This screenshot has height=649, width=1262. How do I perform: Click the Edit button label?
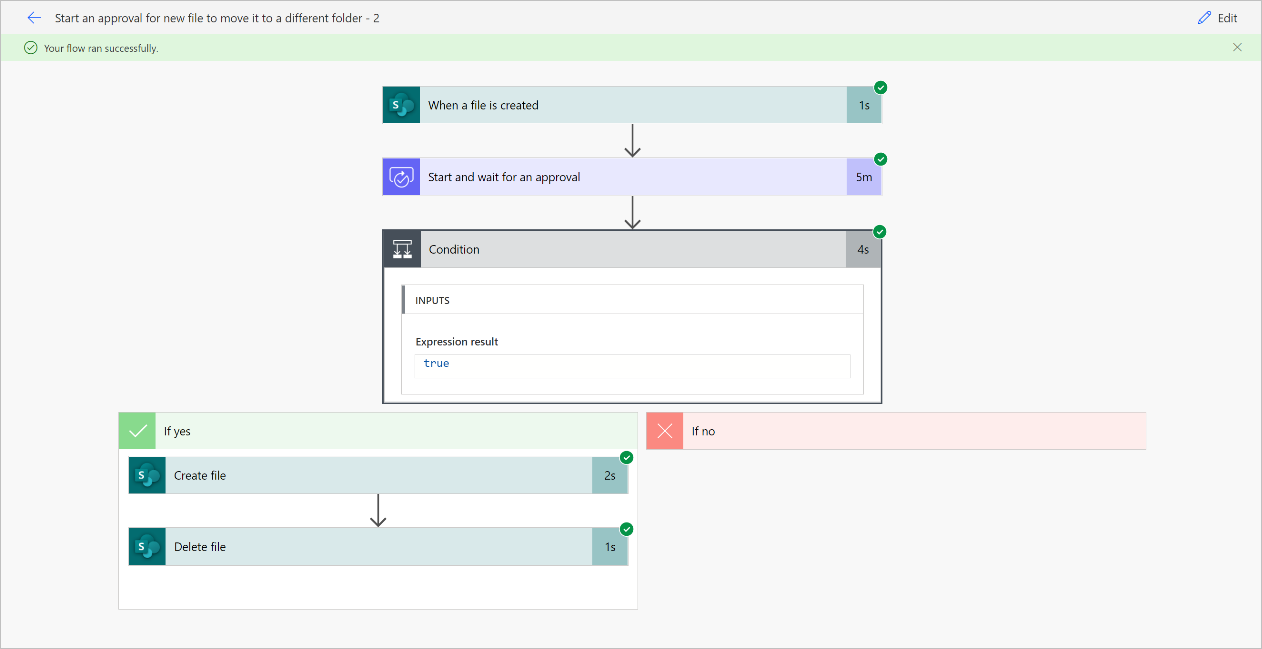tap(1227, 18)
